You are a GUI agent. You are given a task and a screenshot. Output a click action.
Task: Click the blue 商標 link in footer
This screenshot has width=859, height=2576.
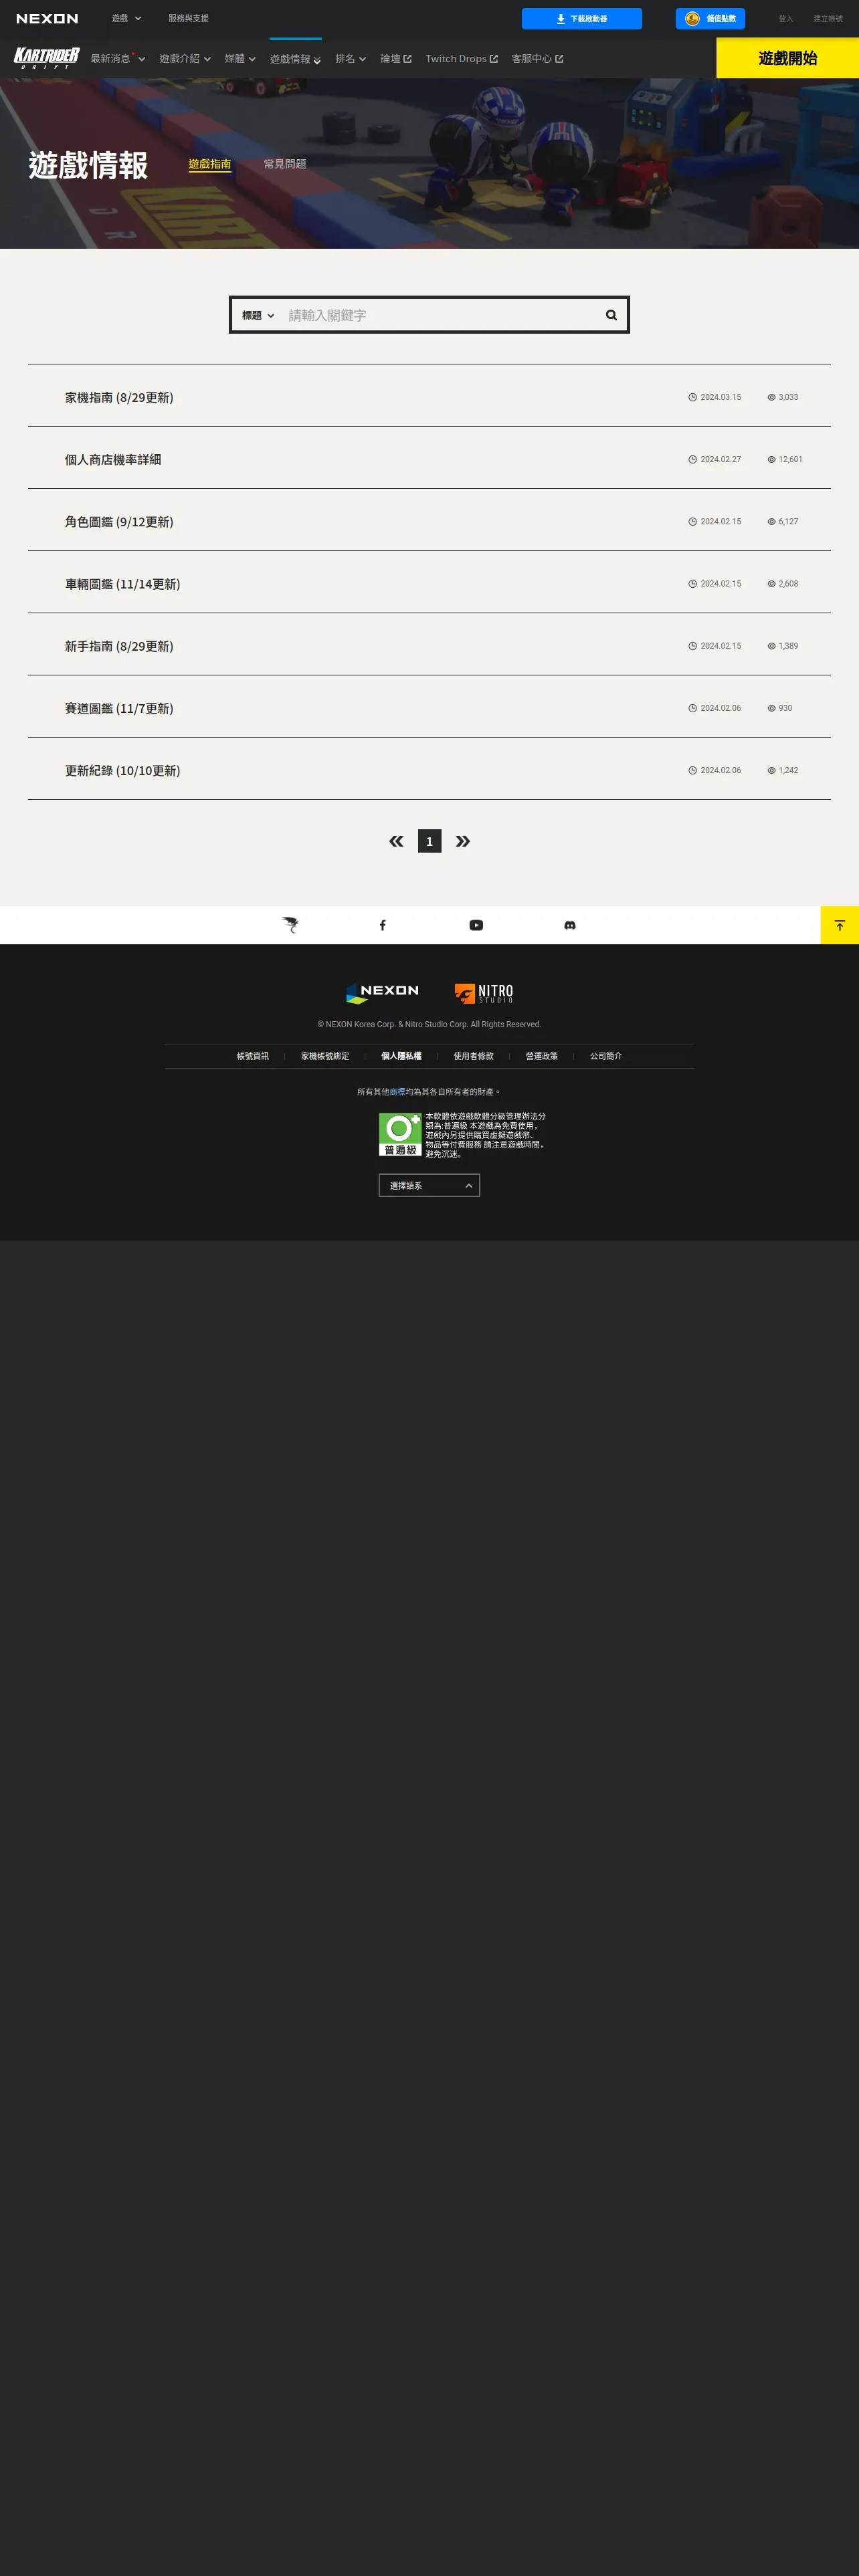click(x=397, y=1092)
